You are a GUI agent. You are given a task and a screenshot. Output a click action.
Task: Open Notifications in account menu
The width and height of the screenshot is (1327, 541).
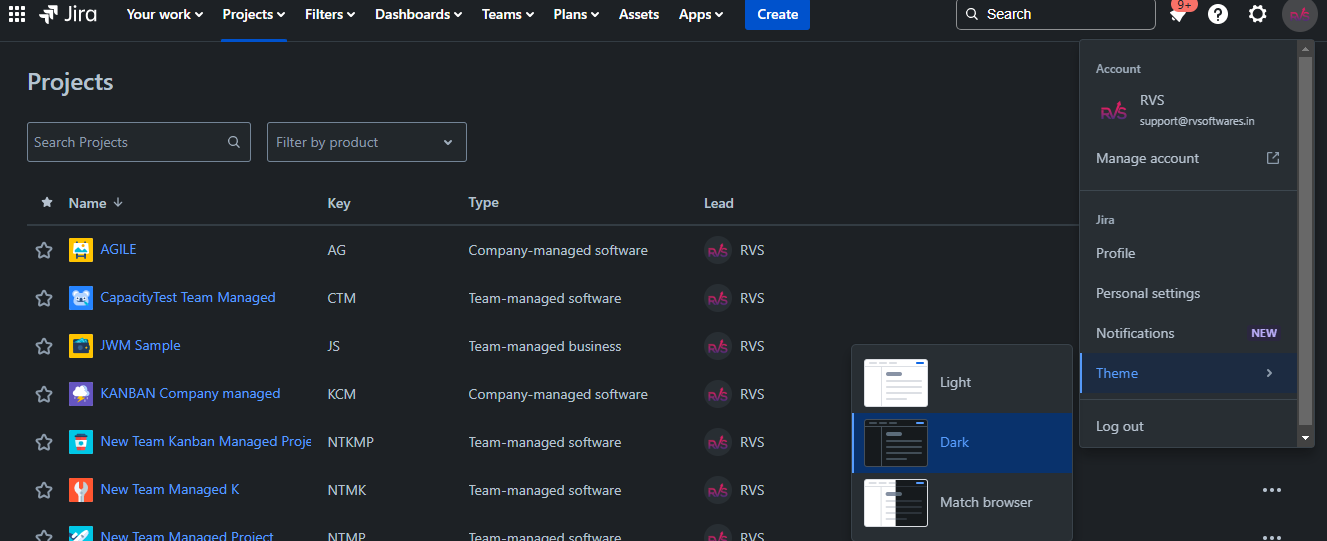coord(1188,333)
